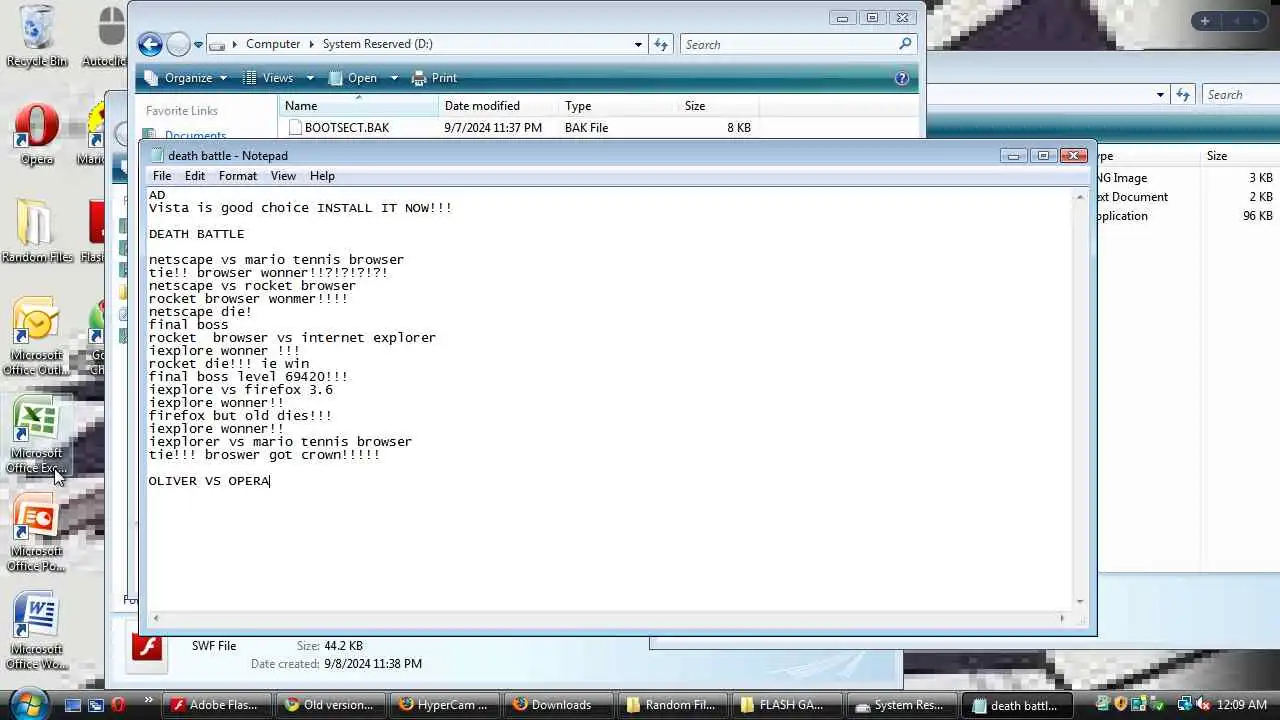
Task: Sort files by Type column in System Reserved
Action: point(618,106)
